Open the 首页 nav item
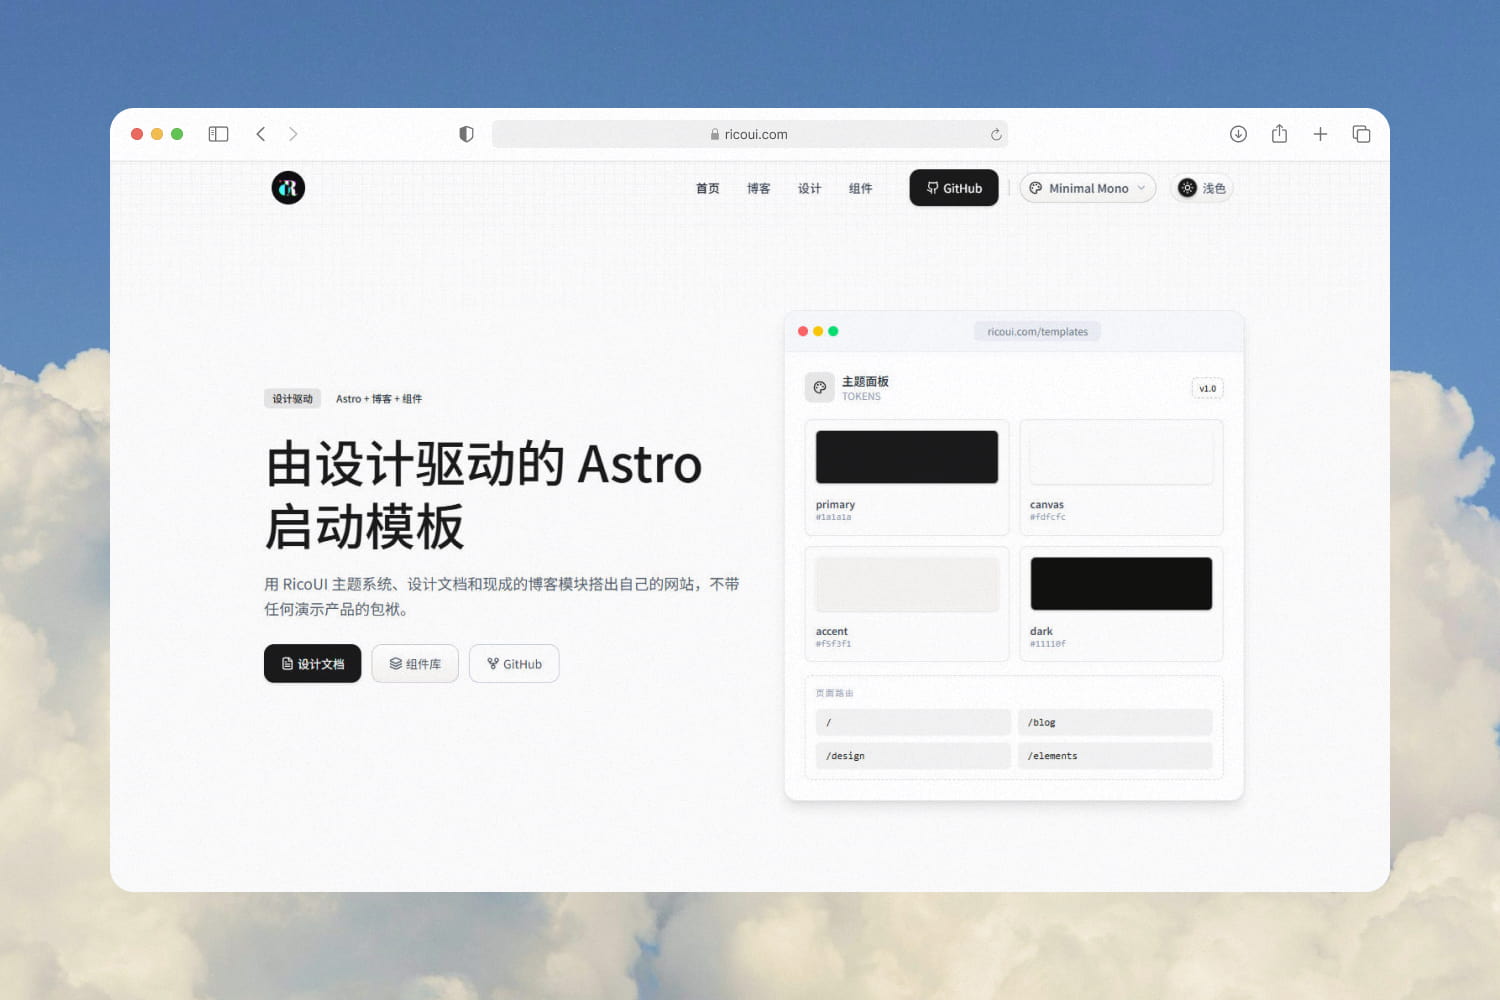The width and height of the screenshot is (1500, 1000). click(x=708, y=188)
